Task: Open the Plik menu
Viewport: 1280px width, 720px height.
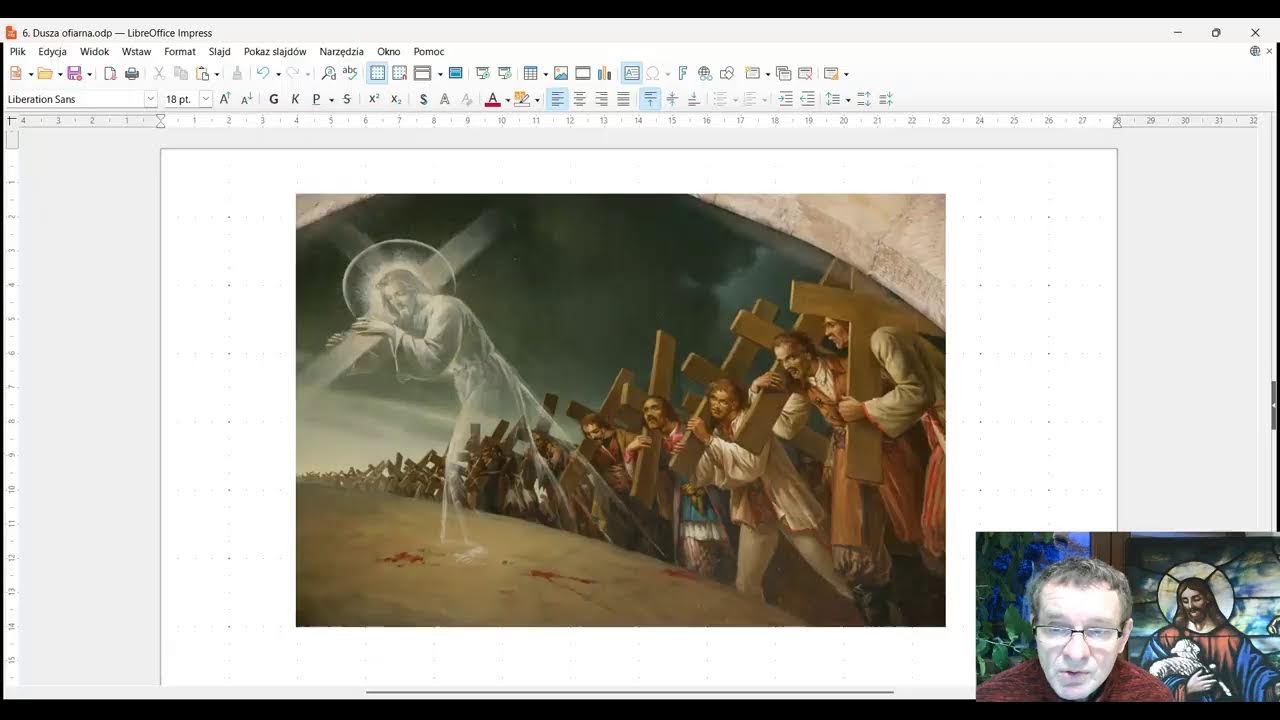Action: coord(18,51)
